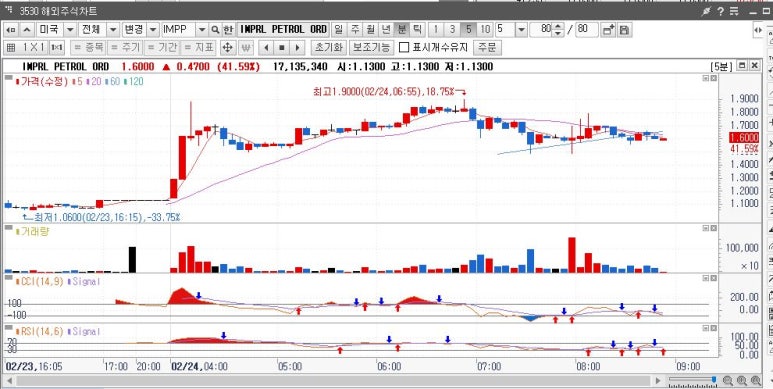Image resolution: width=773 pixels, height=389 pixels.
Task: Open the 변경 dropdown arrow
Action: pos(154,30)
